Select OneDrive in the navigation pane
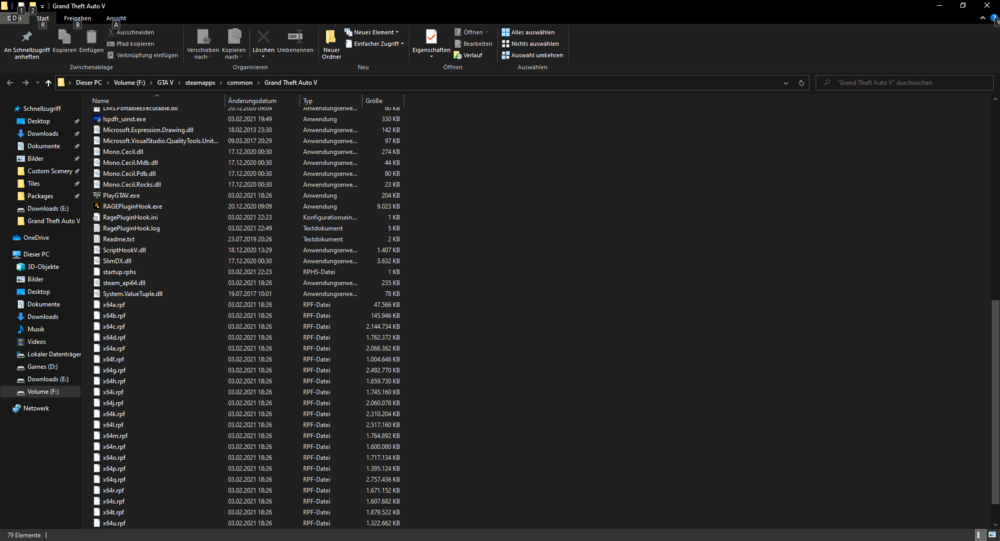The image size is (1000, 541). pyautogui.click(x=36, y=237)
